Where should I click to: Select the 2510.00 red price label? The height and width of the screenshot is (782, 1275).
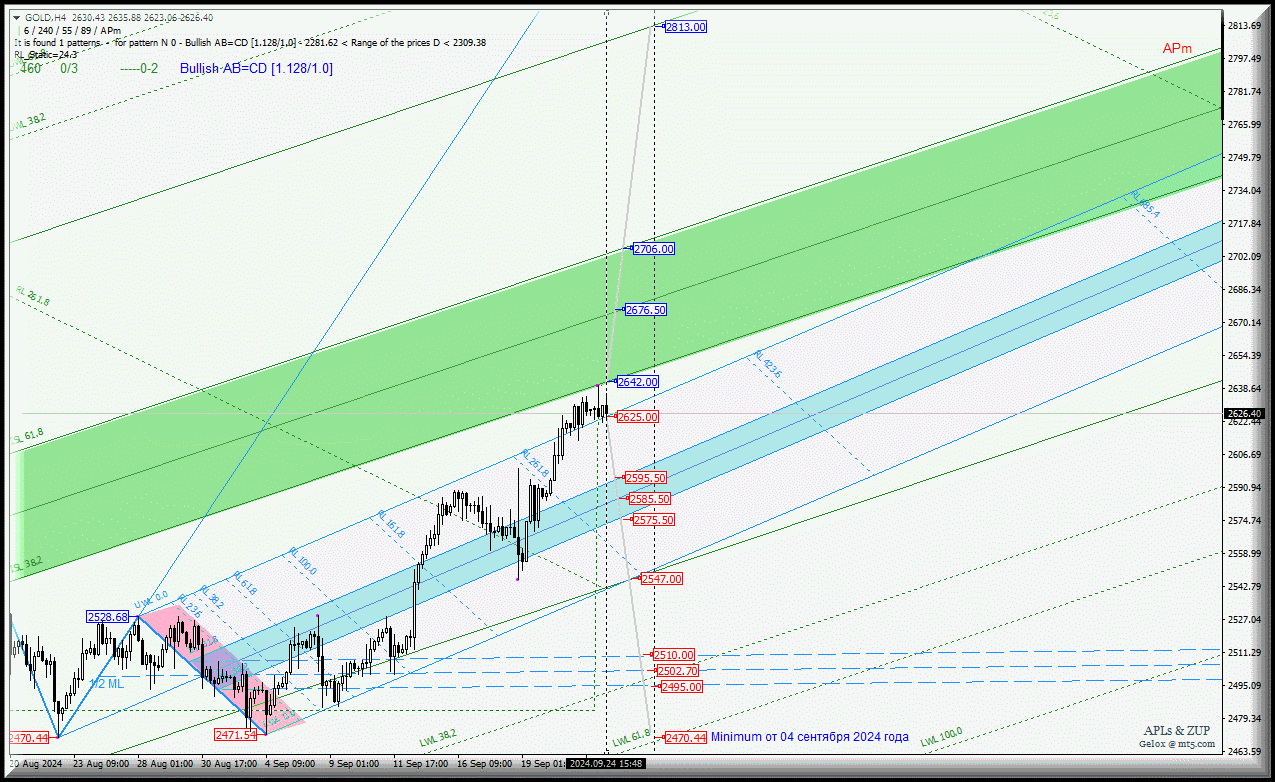click(x=673, y=655)
